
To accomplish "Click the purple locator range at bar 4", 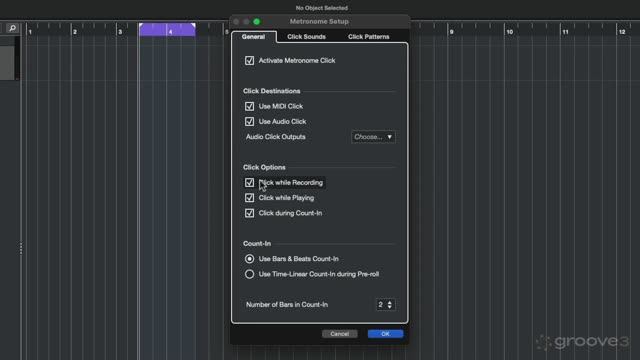I will pos(167,29).
